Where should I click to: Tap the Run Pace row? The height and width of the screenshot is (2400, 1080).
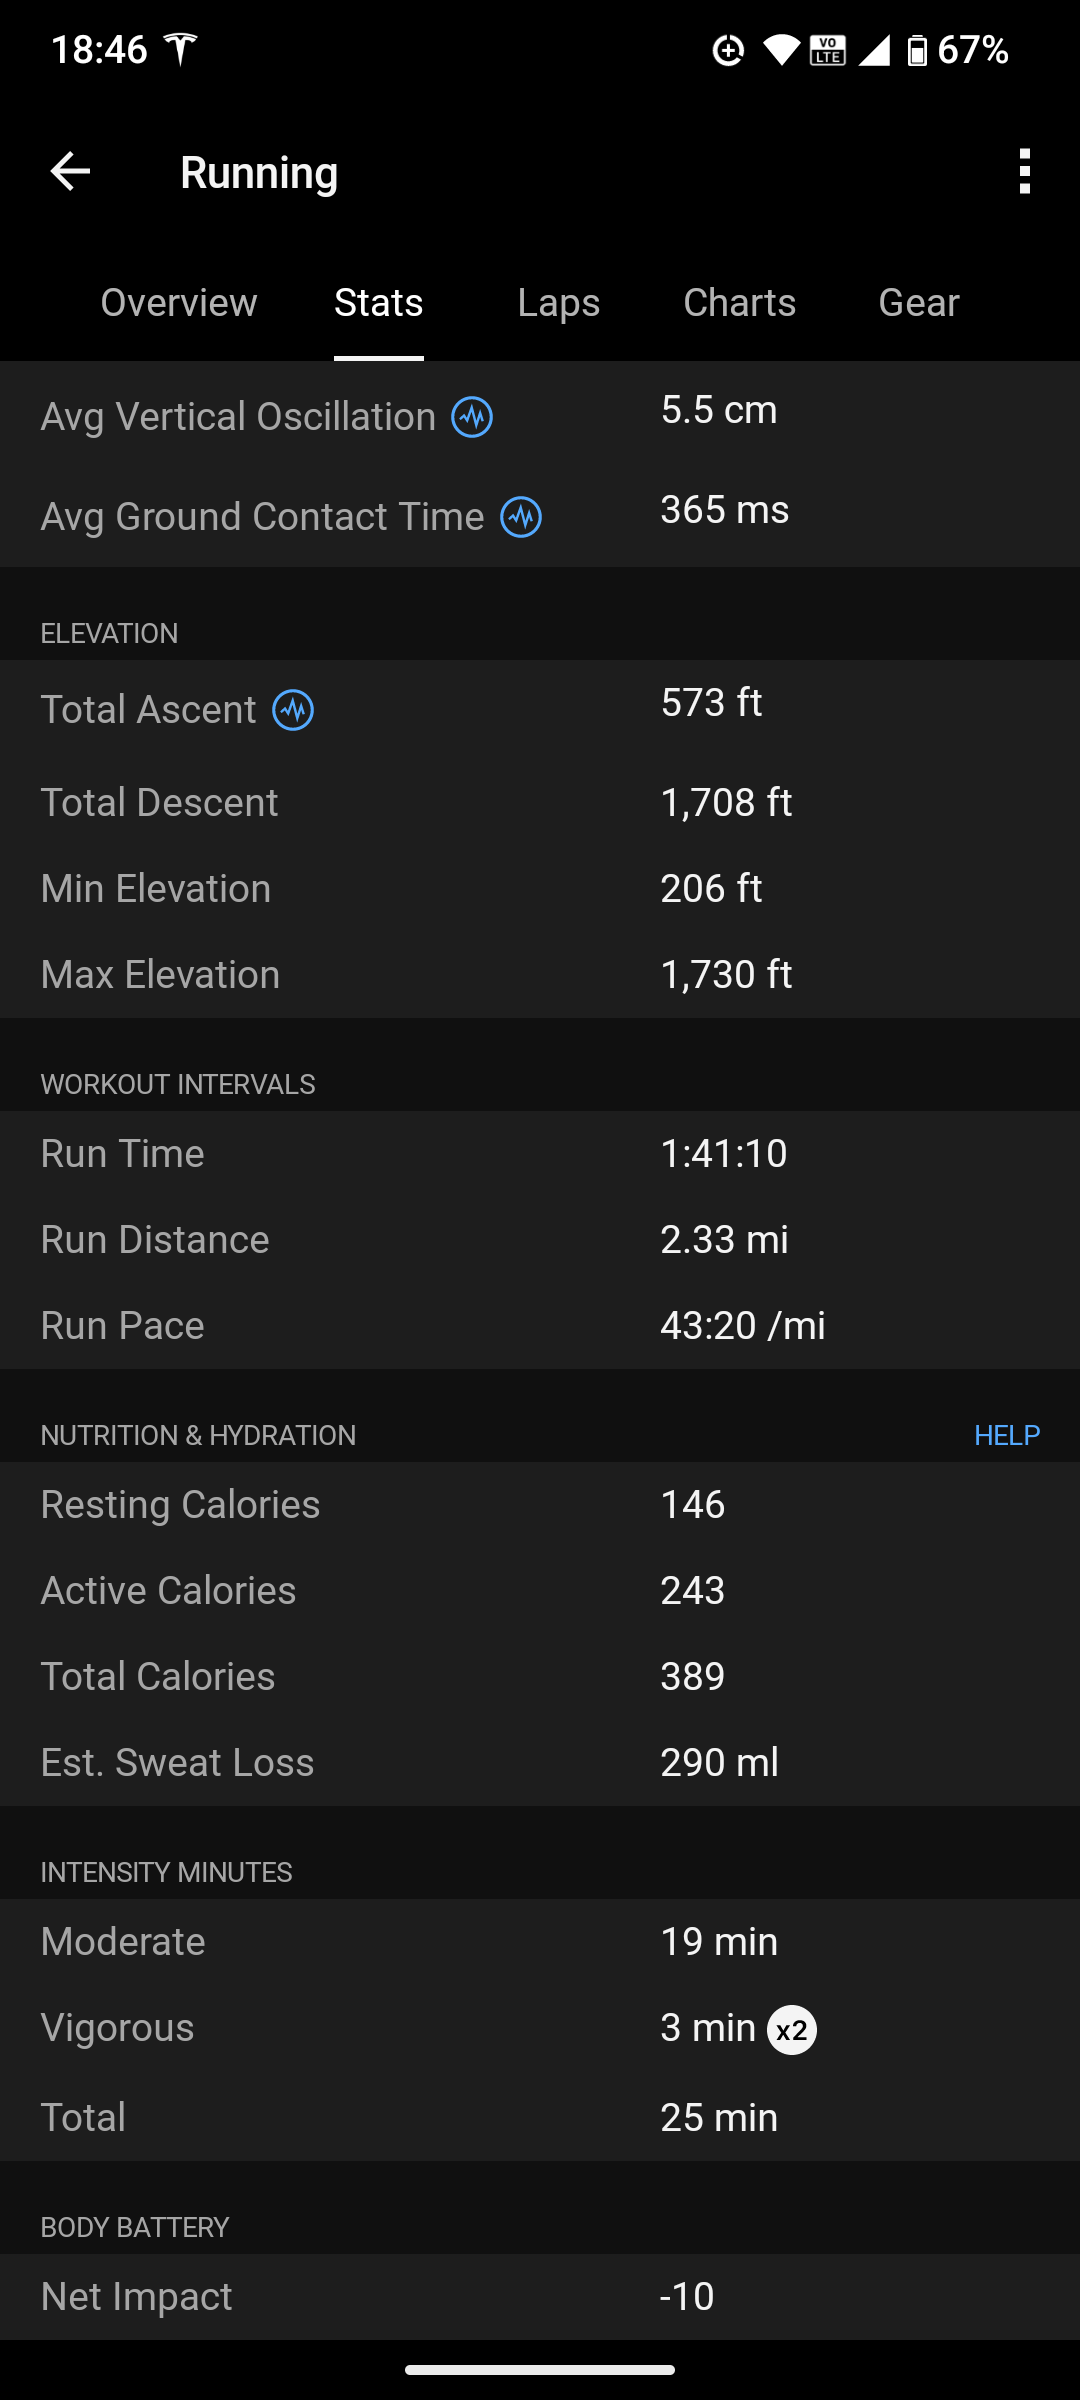(540, 1326)
